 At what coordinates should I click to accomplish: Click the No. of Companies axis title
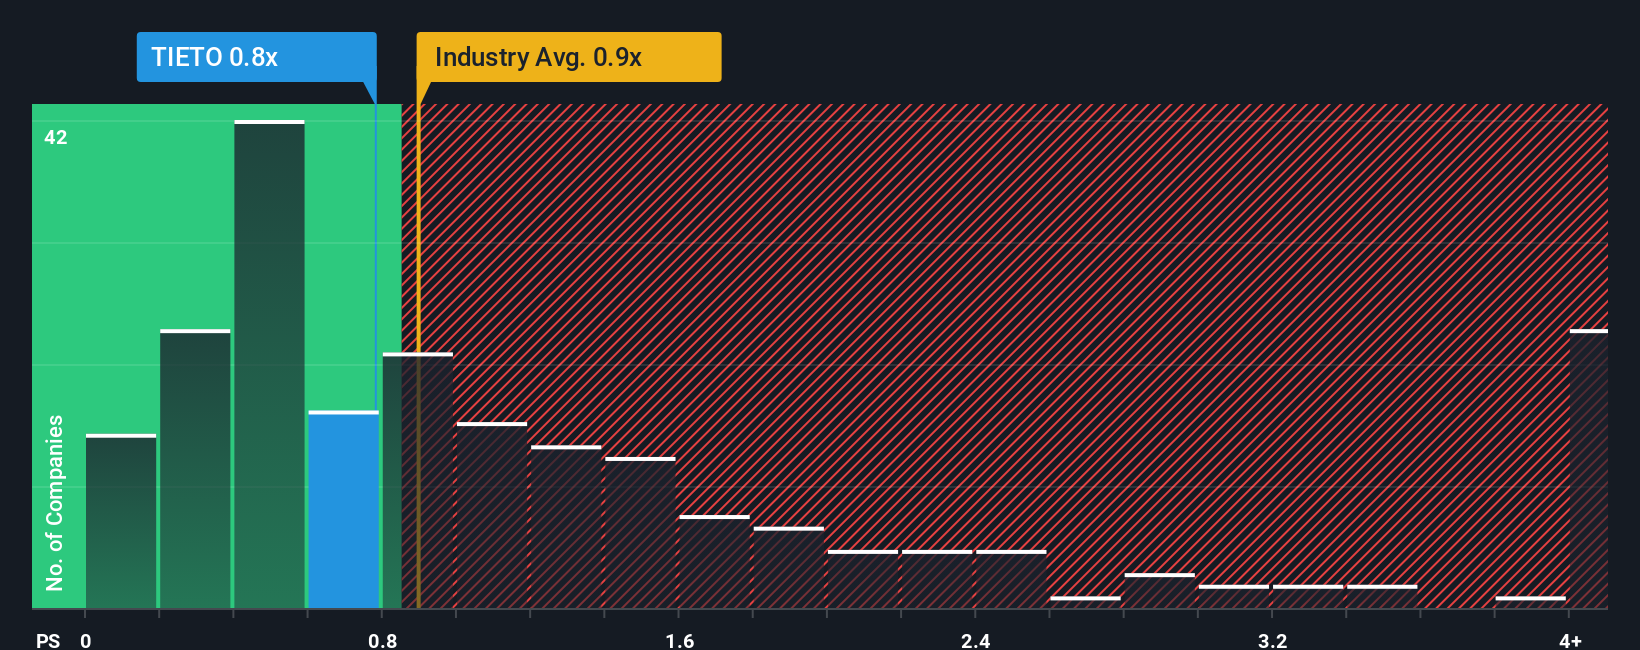[x=55, y=503]
